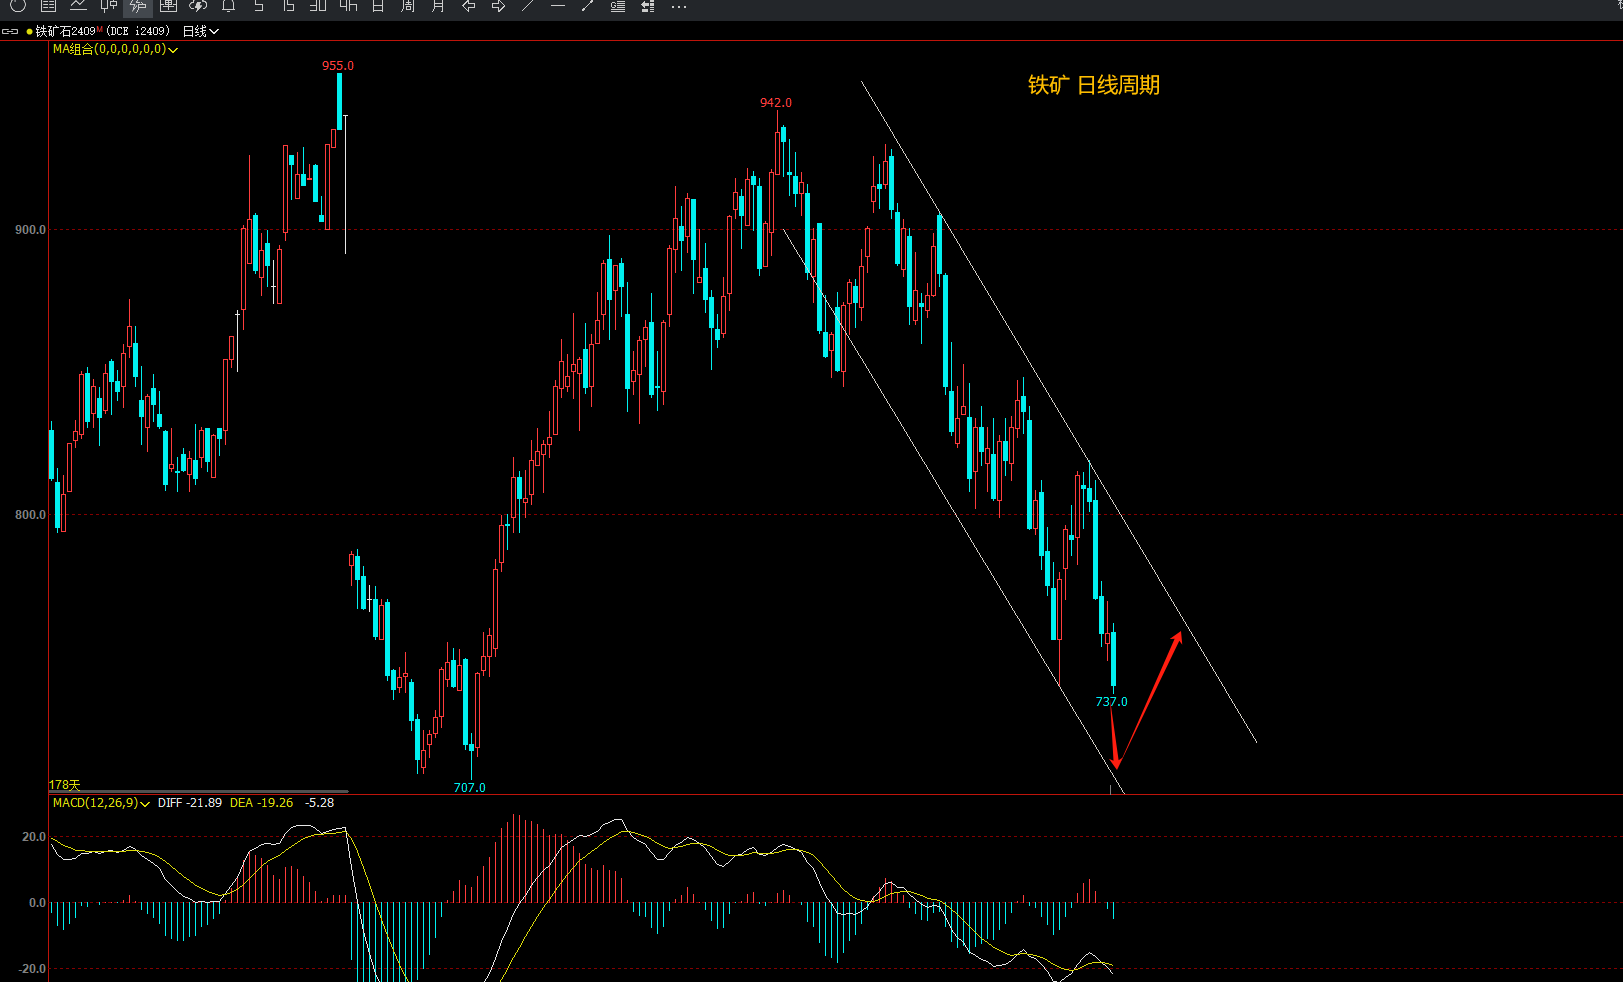This screenshot has height=982, width=1623.
Task: Switch to the time-sharing line chart icon
Action: tap(78, 6)
